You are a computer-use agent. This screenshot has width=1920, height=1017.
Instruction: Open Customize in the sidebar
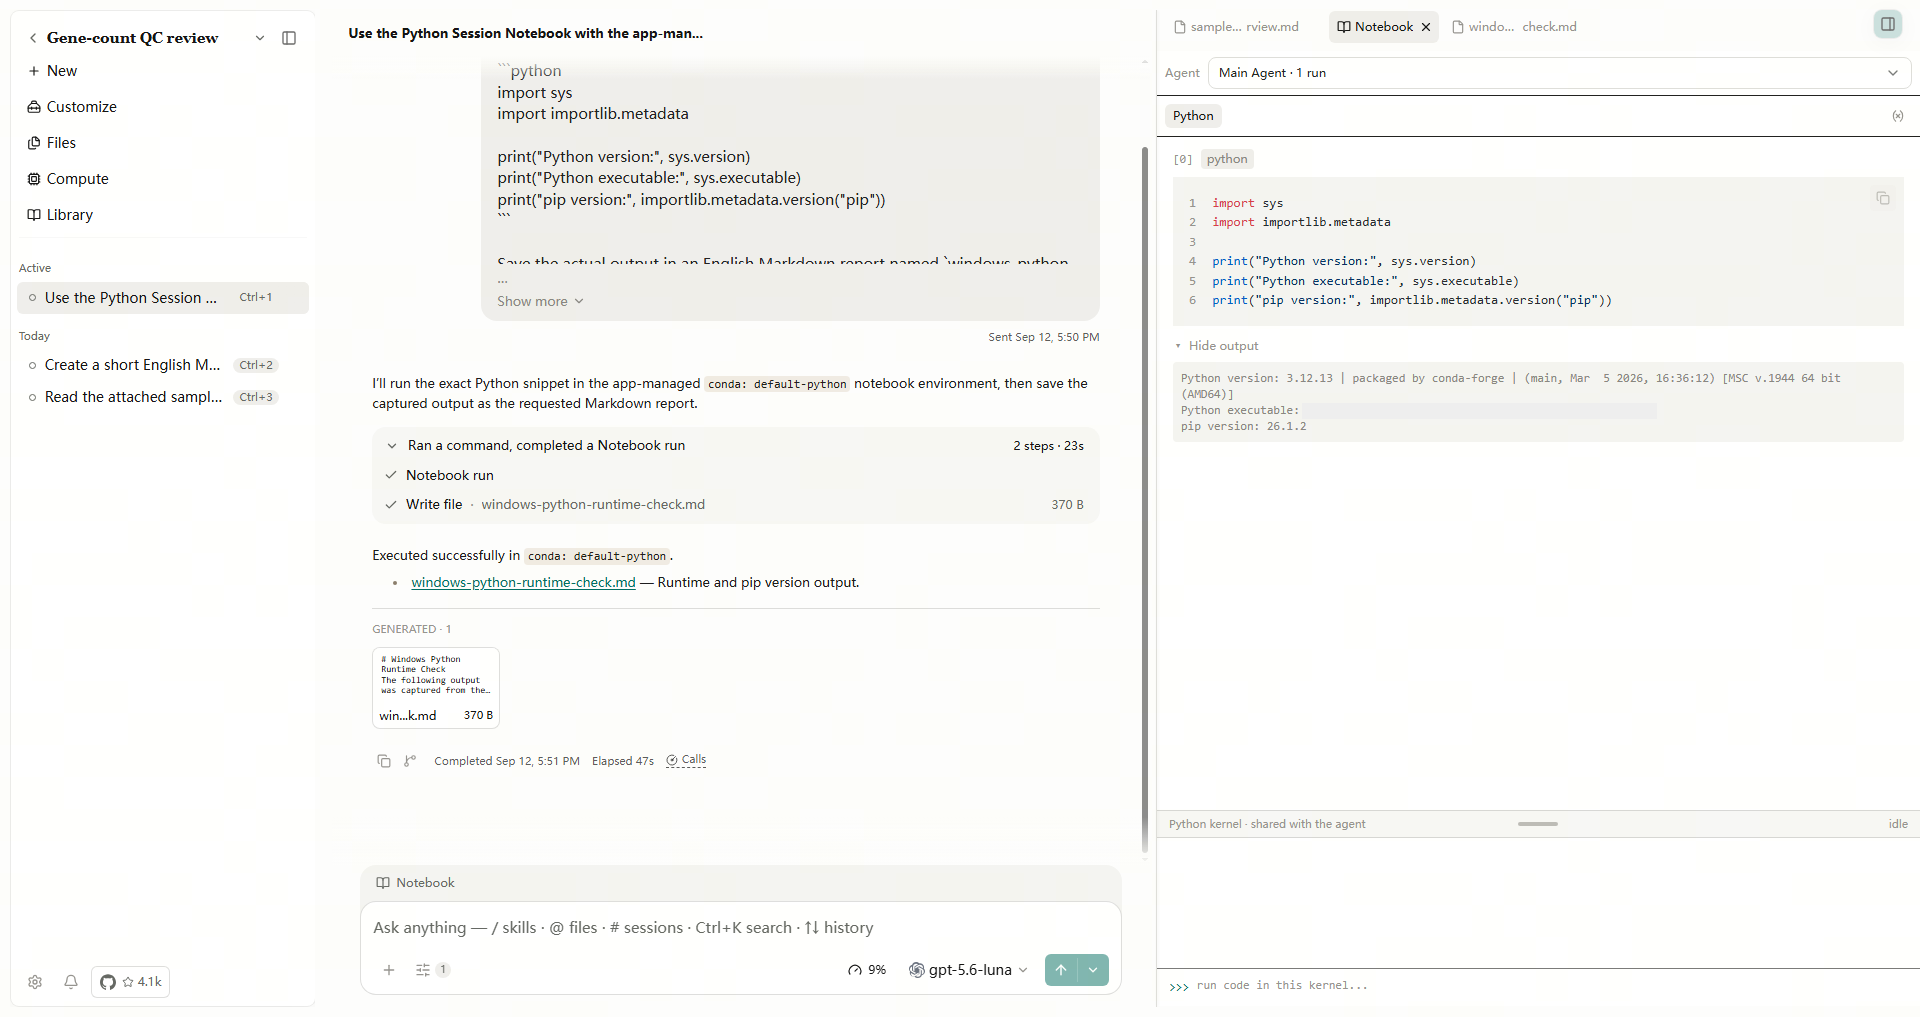point(72,107)
